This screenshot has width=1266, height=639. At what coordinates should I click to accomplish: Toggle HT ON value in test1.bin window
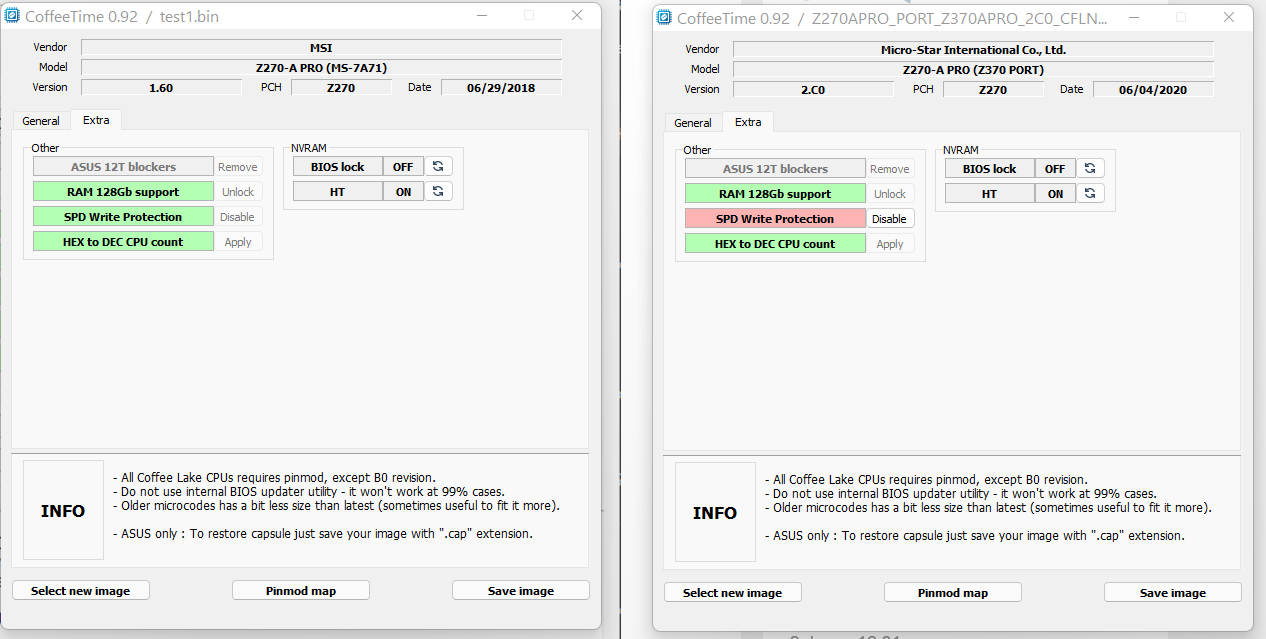click(x=403, y=192)
